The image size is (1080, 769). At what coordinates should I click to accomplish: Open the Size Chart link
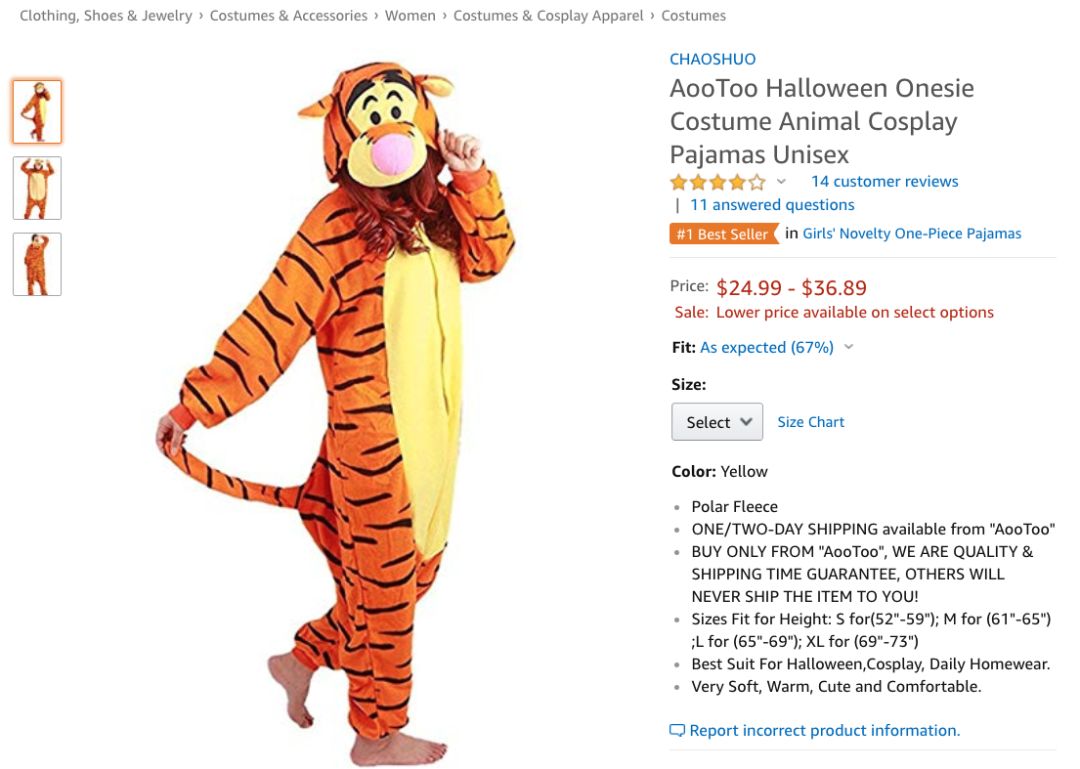point(810,422)
